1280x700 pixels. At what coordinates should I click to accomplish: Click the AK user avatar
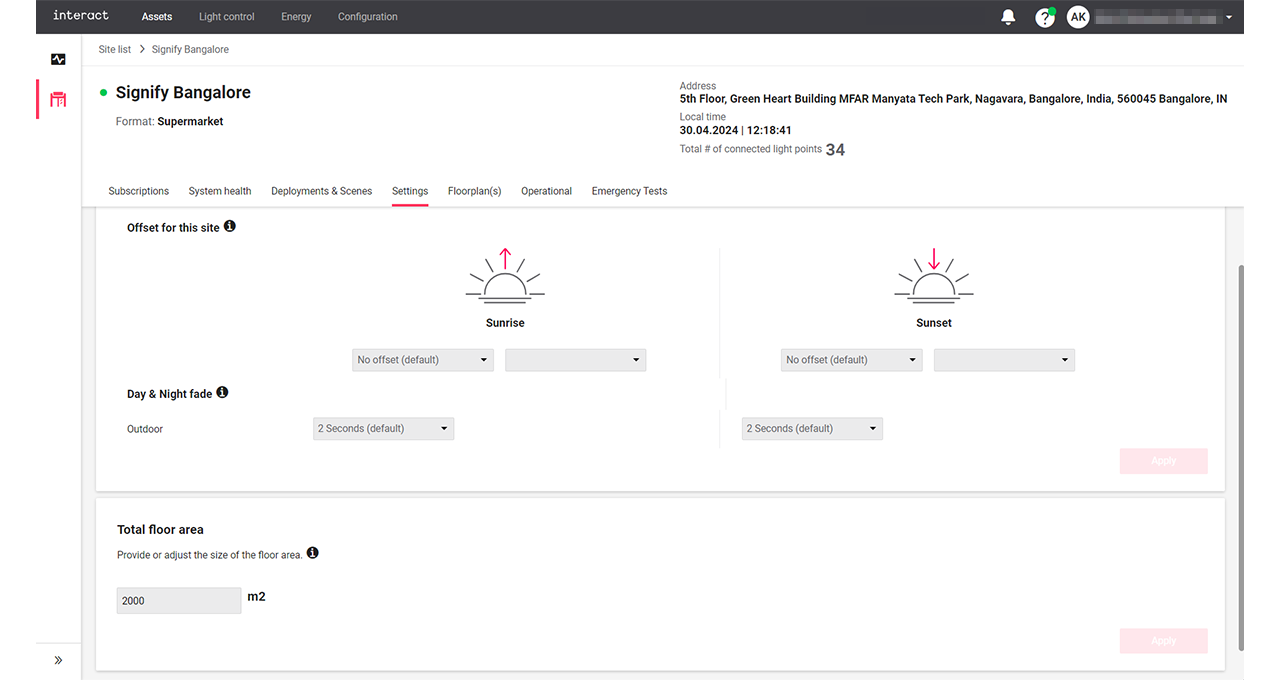1077,17
